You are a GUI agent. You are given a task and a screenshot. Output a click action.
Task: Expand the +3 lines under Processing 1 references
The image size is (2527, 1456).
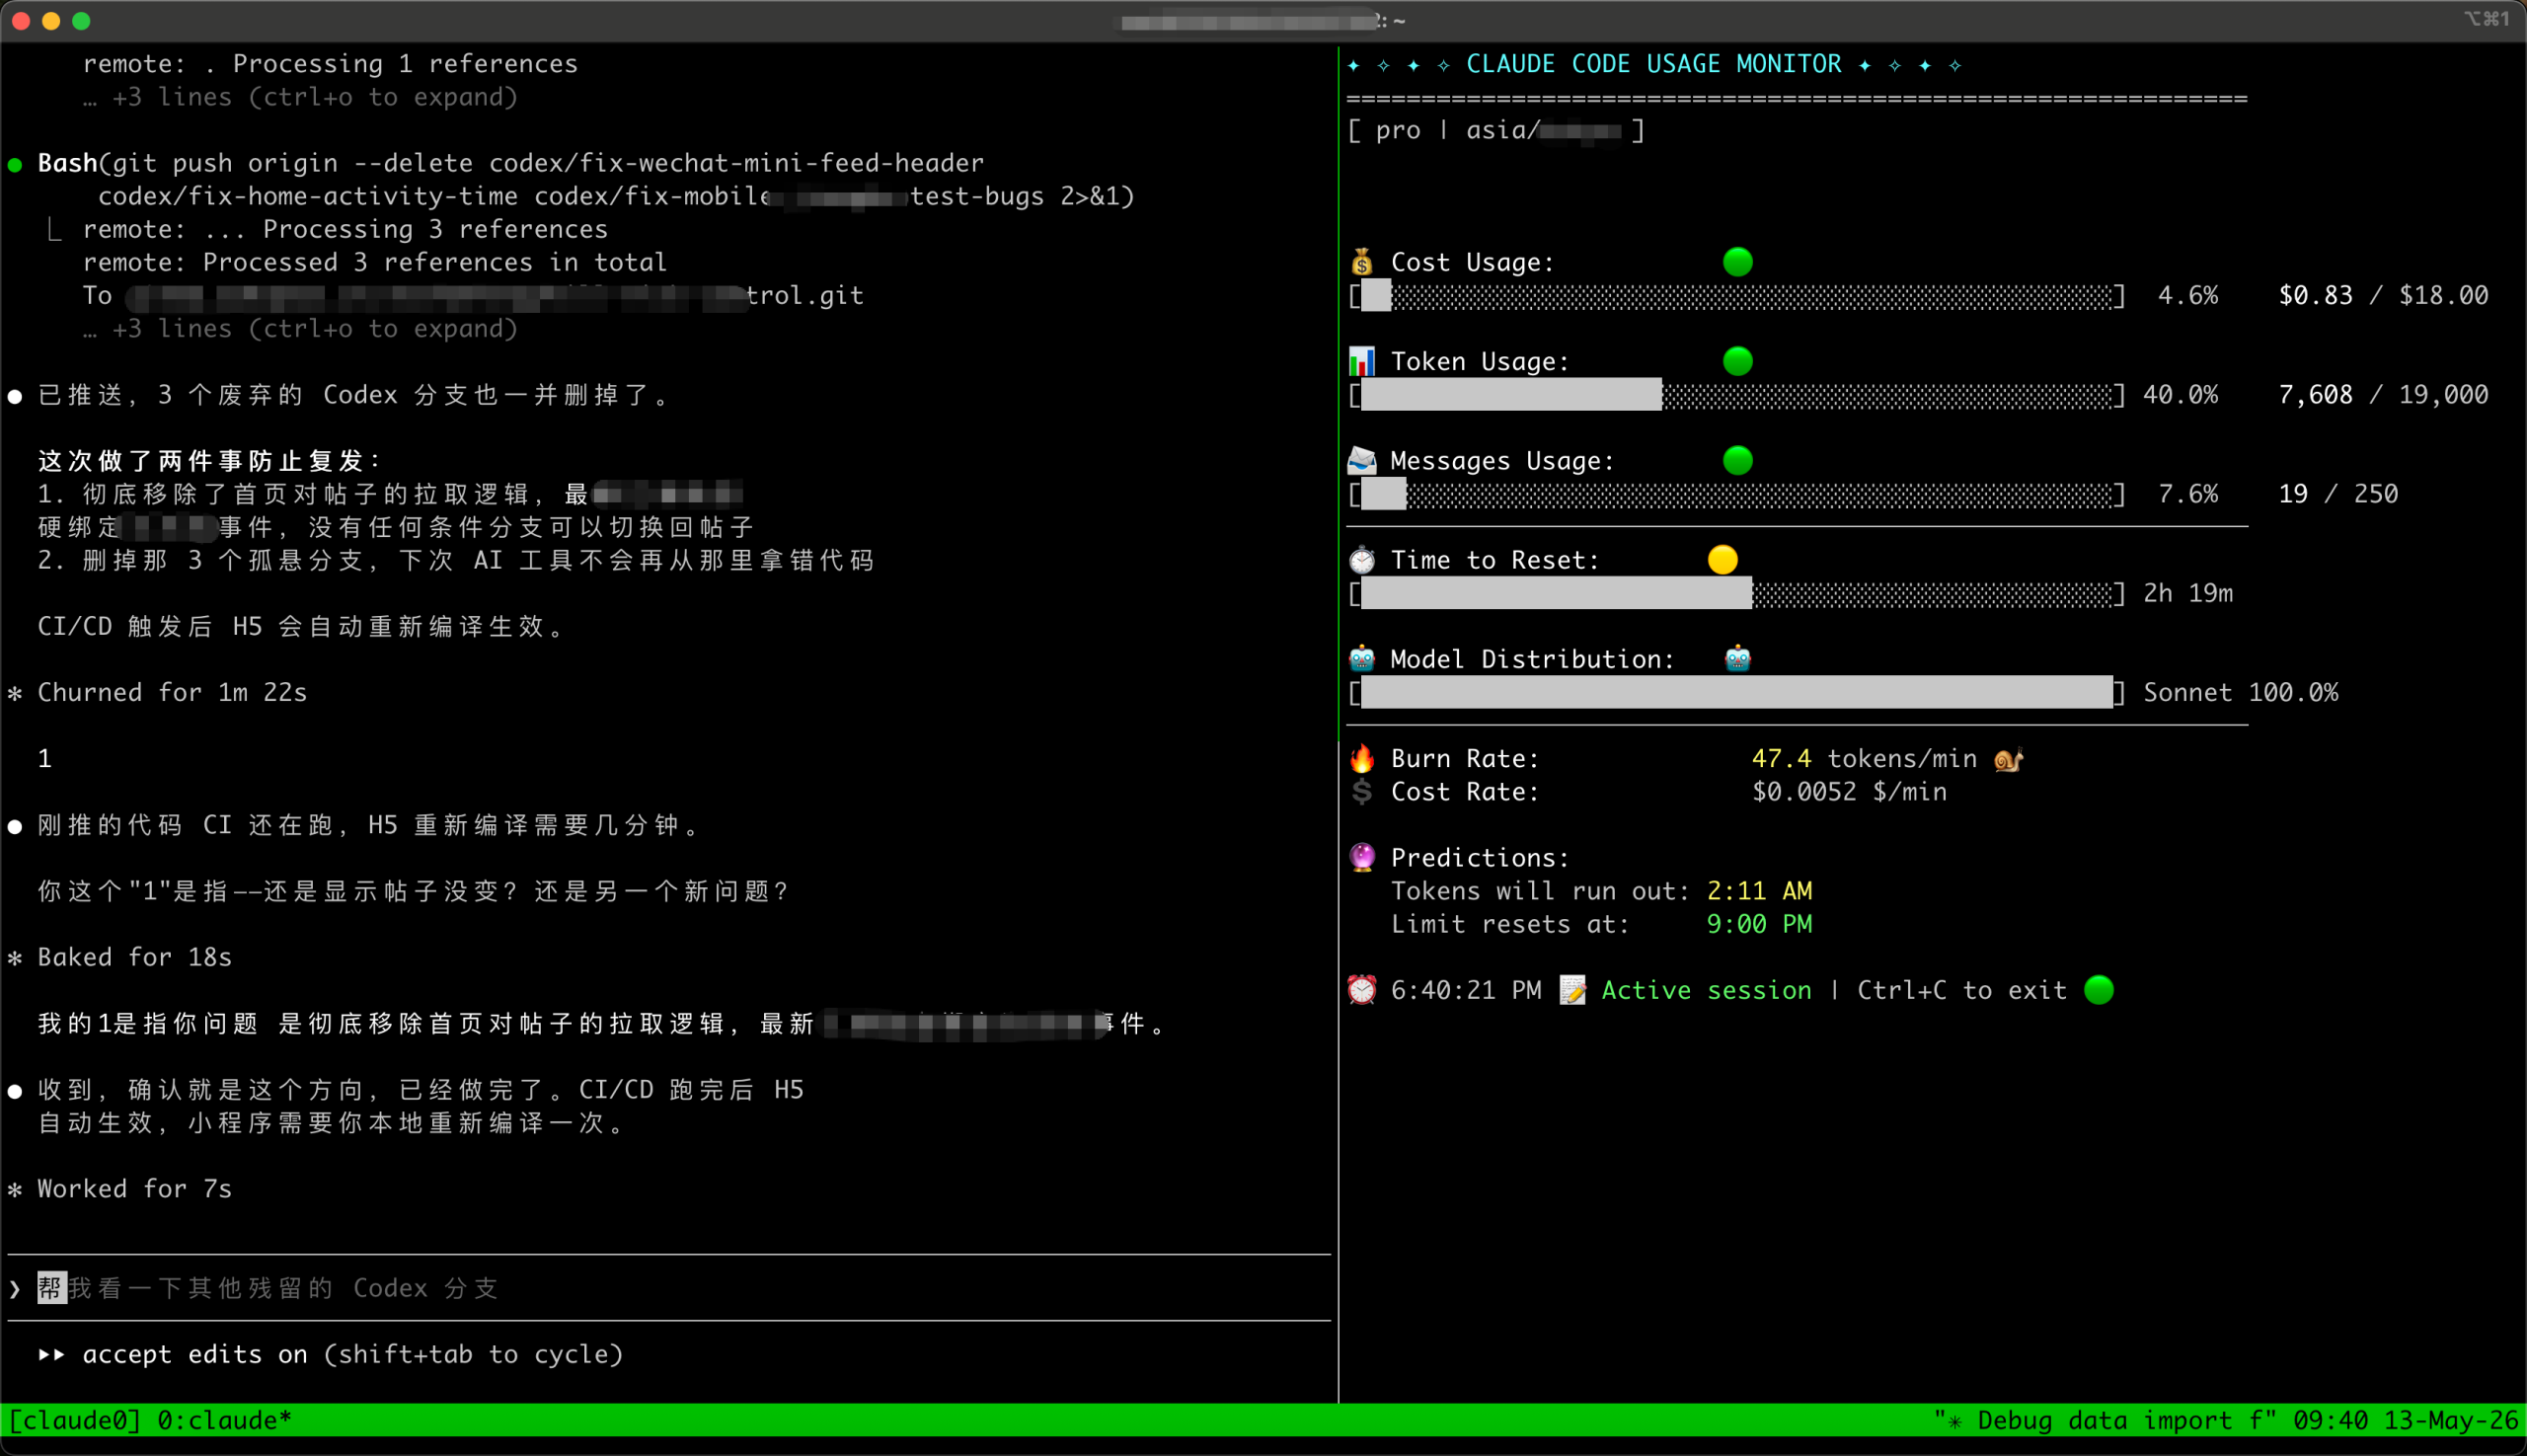click(300, 97)
